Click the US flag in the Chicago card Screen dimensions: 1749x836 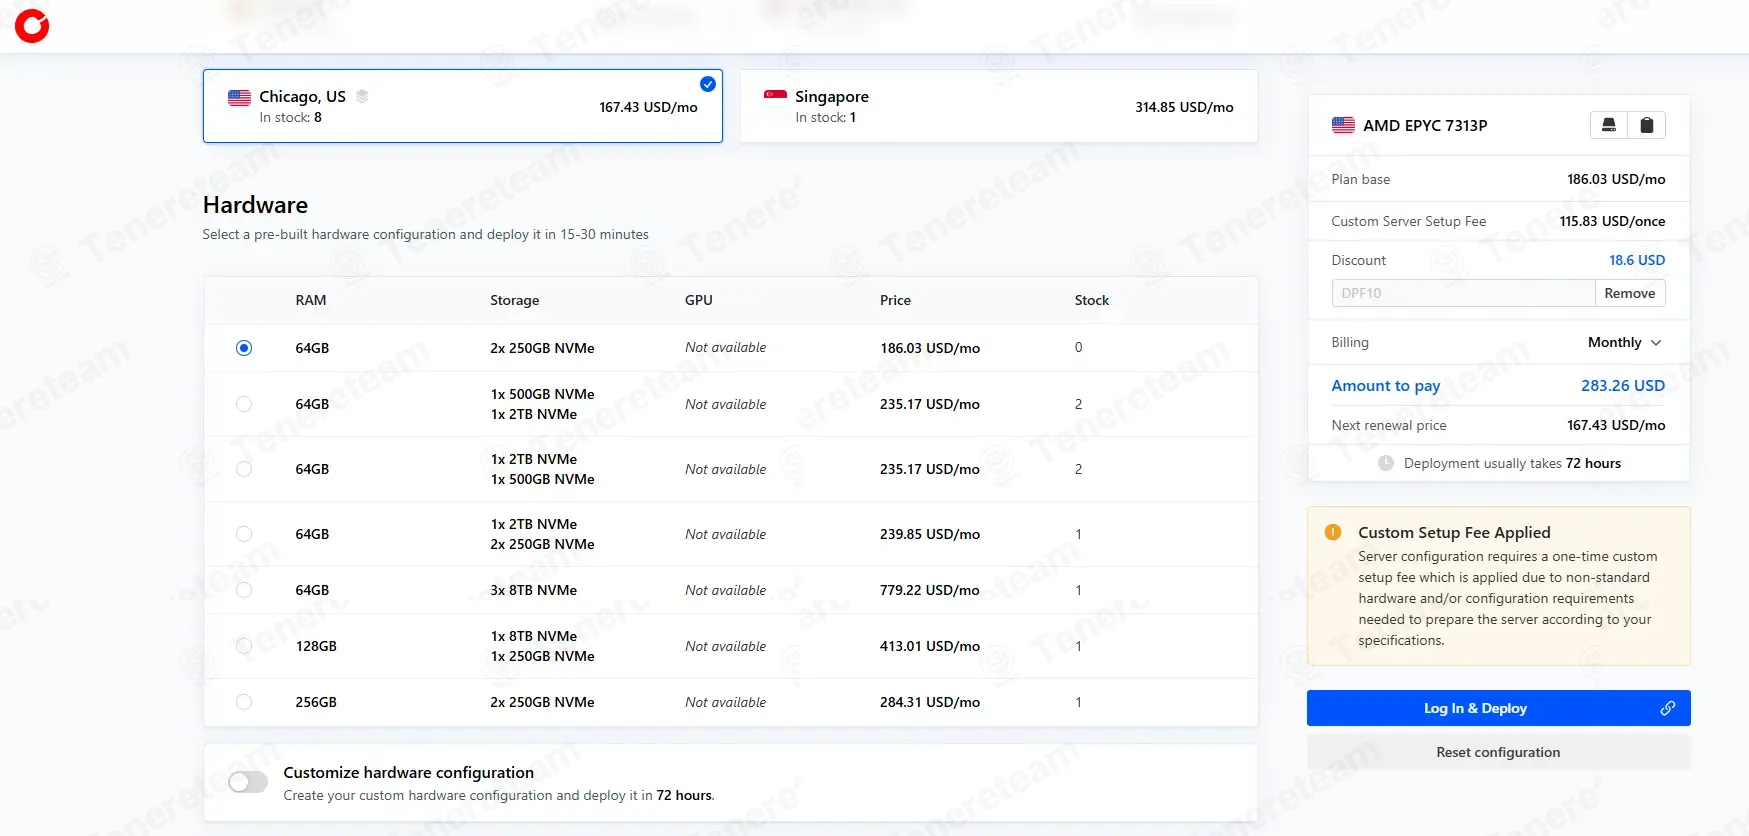click(x=239, y=97)
